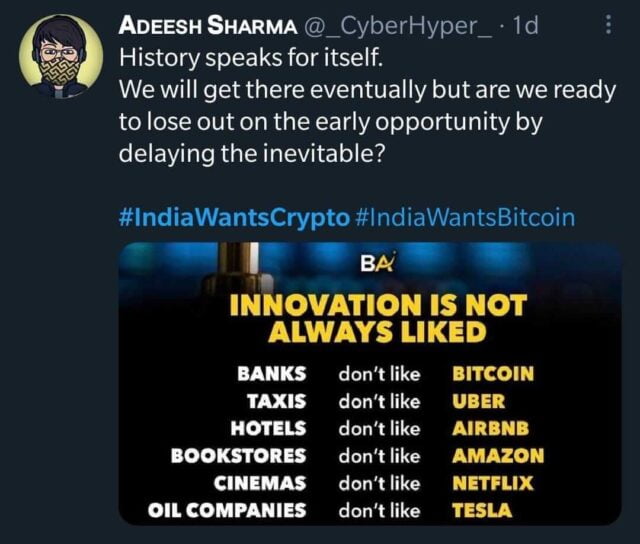The width and height of the screenshot is (640, 544).
Task: Click the OIL COMPANIES label
Action: pyautogui.click(x=227, y=510)
